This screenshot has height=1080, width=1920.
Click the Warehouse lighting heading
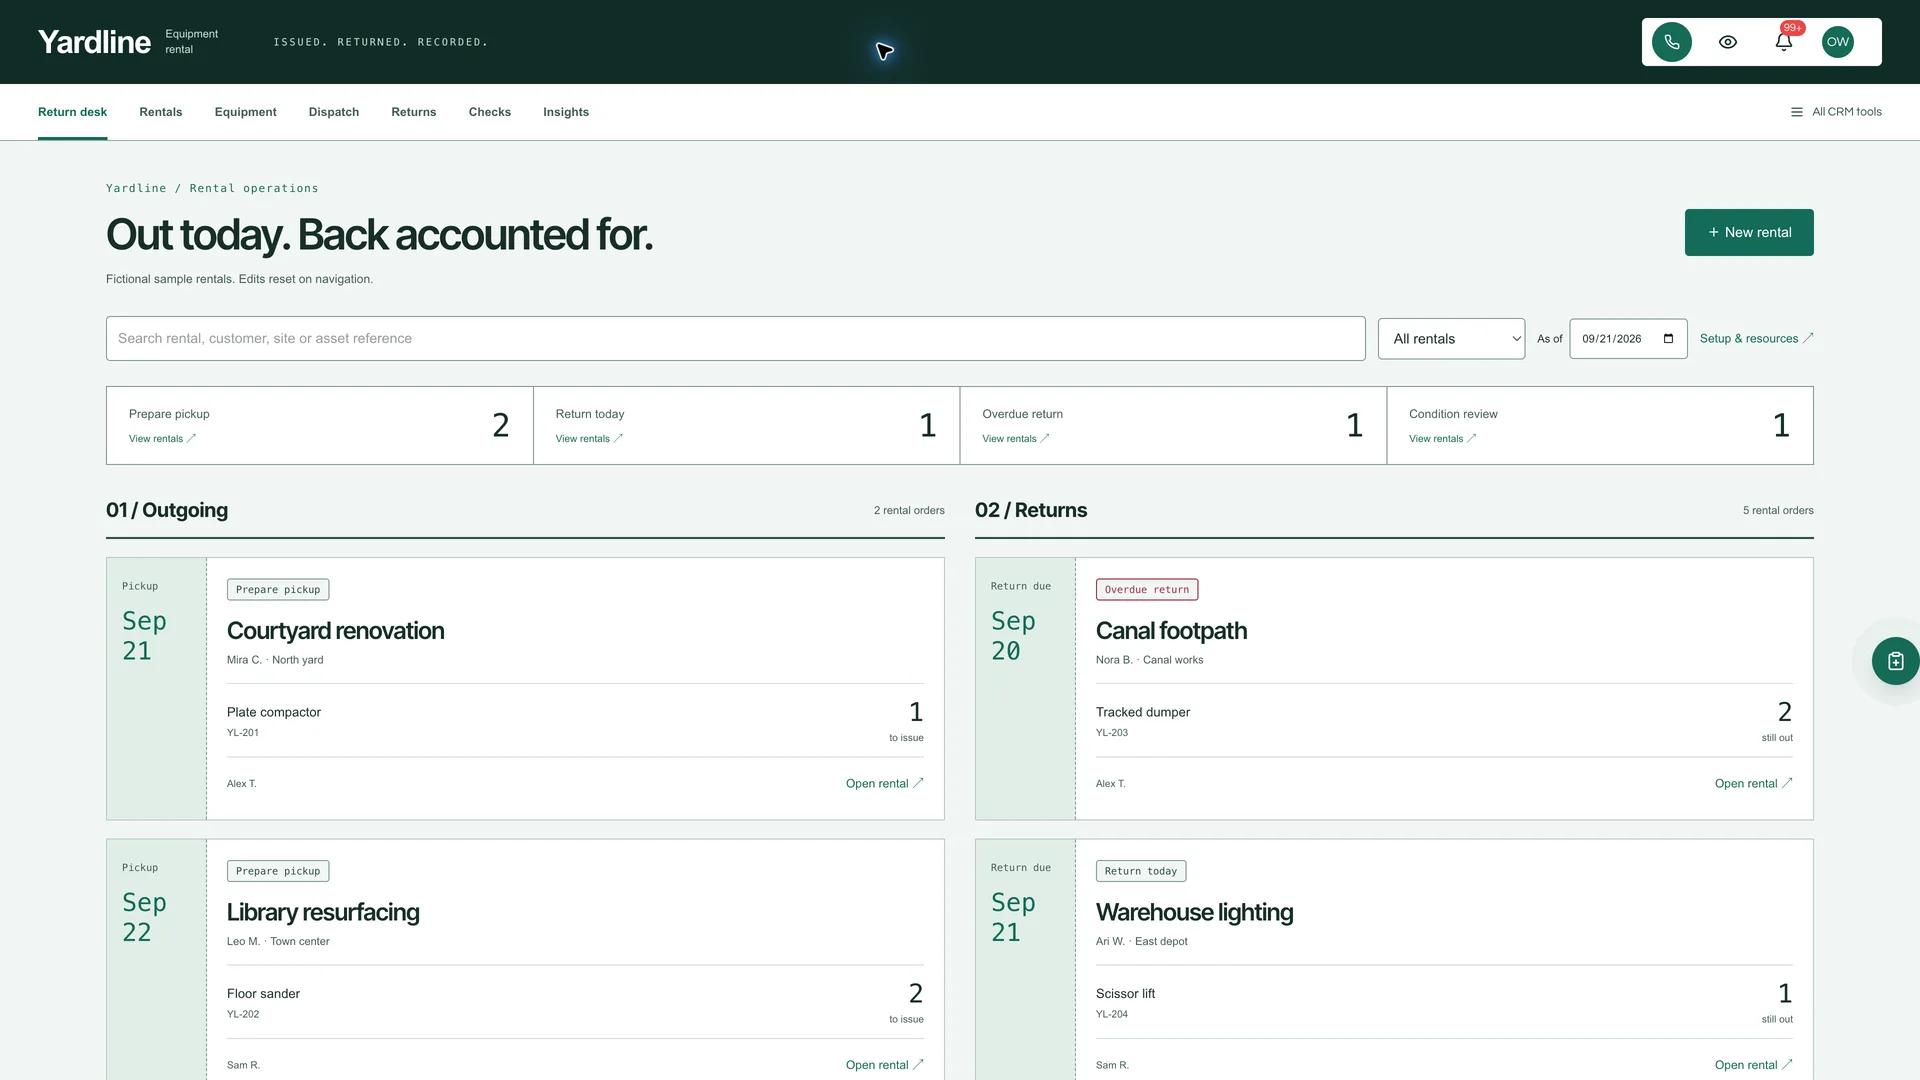tap(1194, 913)
